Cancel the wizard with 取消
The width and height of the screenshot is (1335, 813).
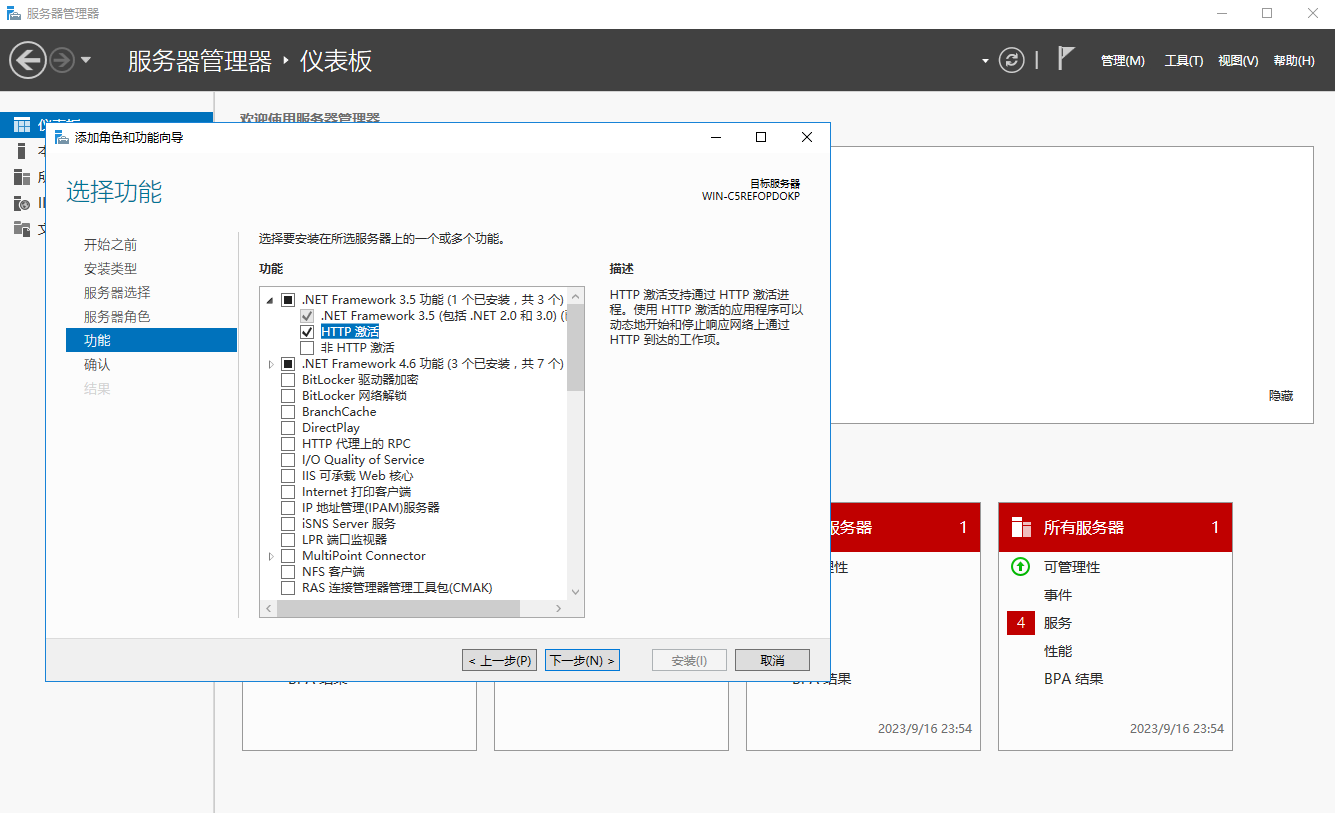[x=772, y=661]
